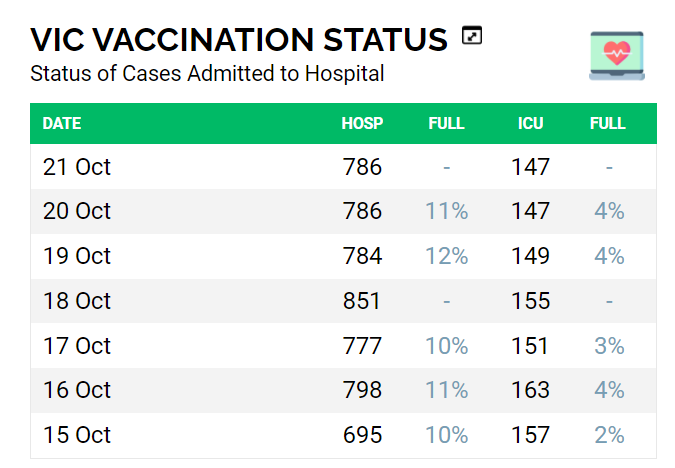Click ICU value 155
This screenshot has width=675, height=468.
(531, 301)
